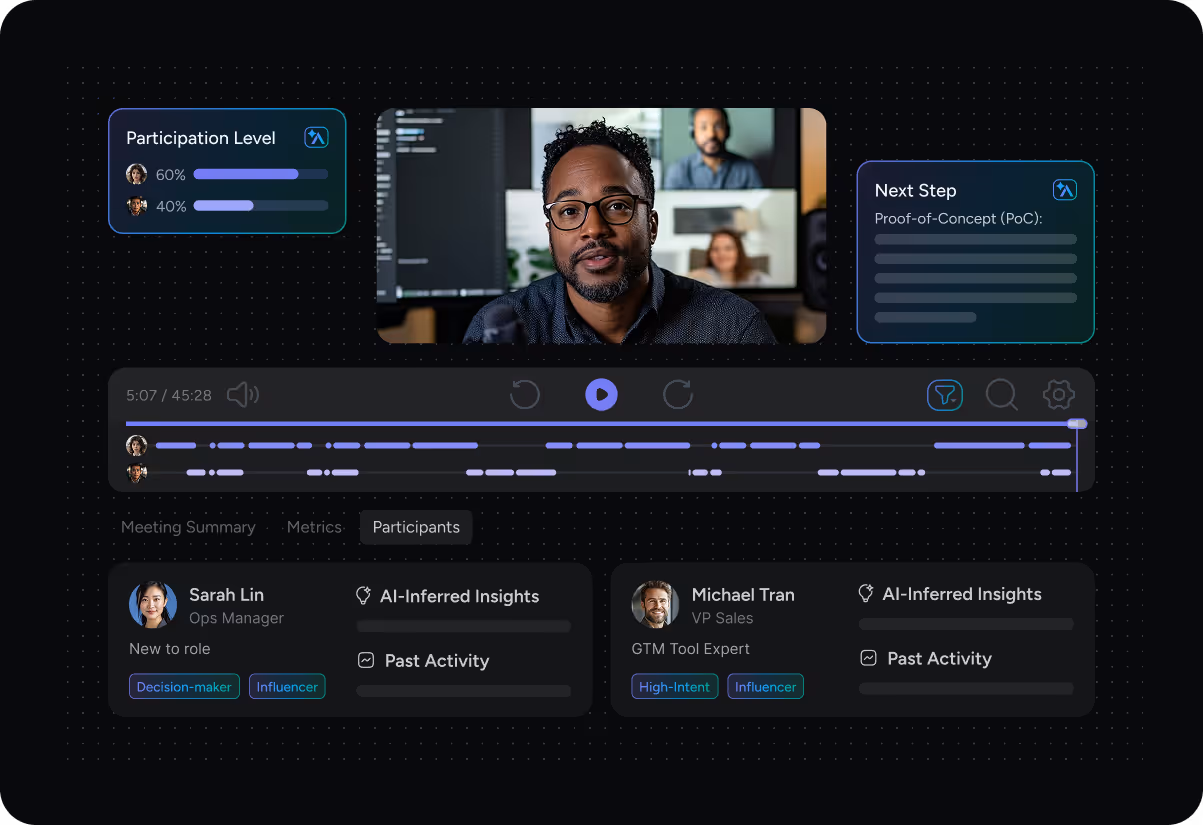Click the GTM Tool Expert note

(691, 649)
